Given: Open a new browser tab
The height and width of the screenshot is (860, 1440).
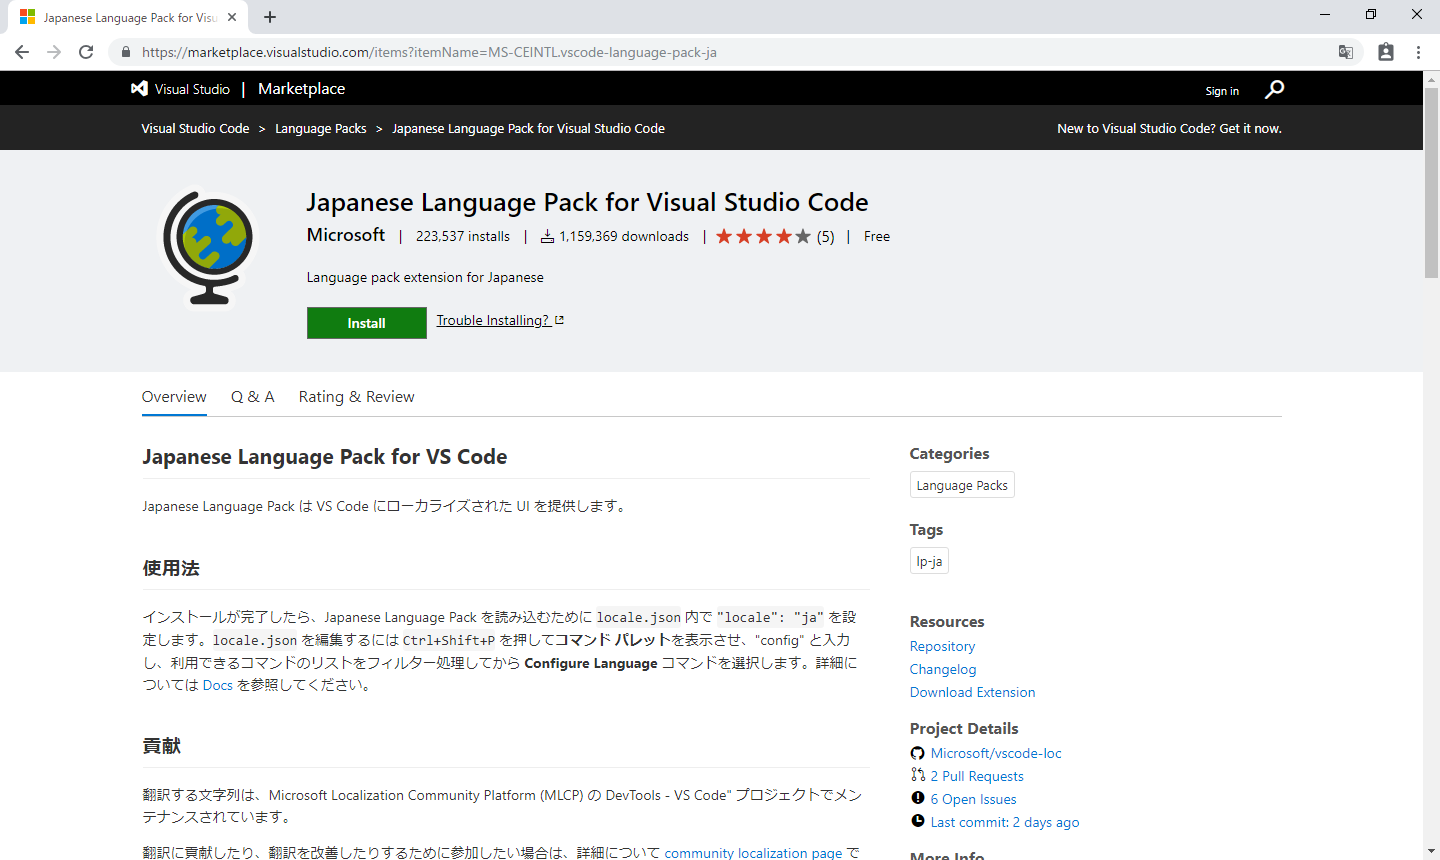Looking at the screenshot, I should (x=270, y=17).
